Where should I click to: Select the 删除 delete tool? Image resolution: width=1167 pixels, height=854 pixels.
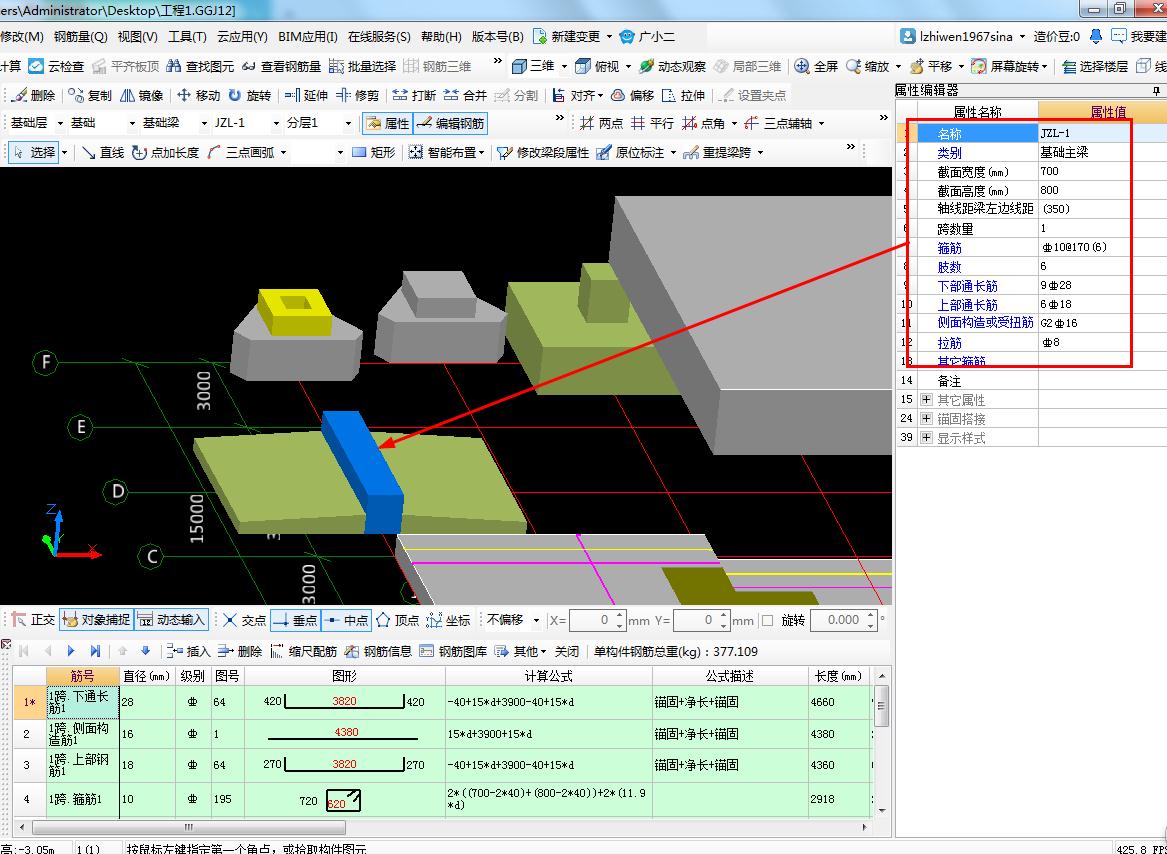click(x=34, y=95)
